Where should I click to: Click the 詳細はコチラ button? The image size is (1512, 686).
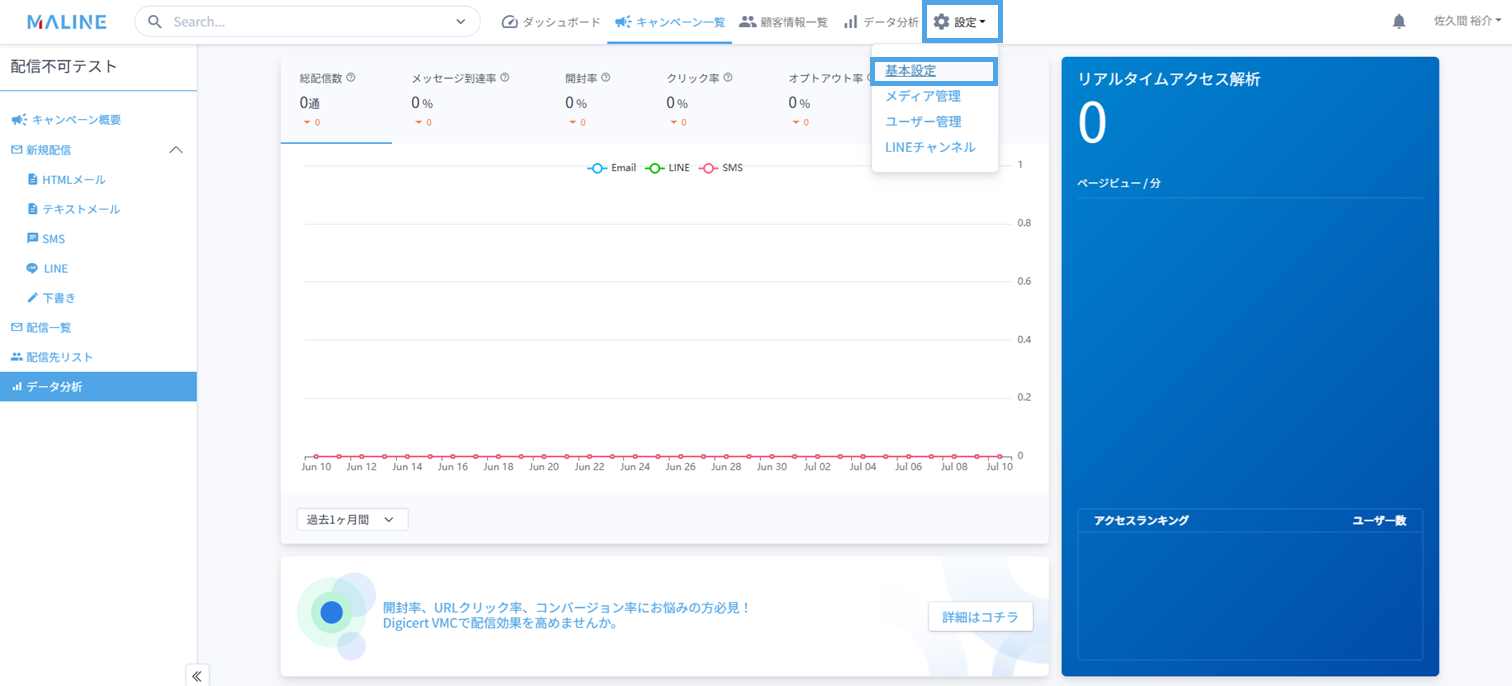pos(980,617)
